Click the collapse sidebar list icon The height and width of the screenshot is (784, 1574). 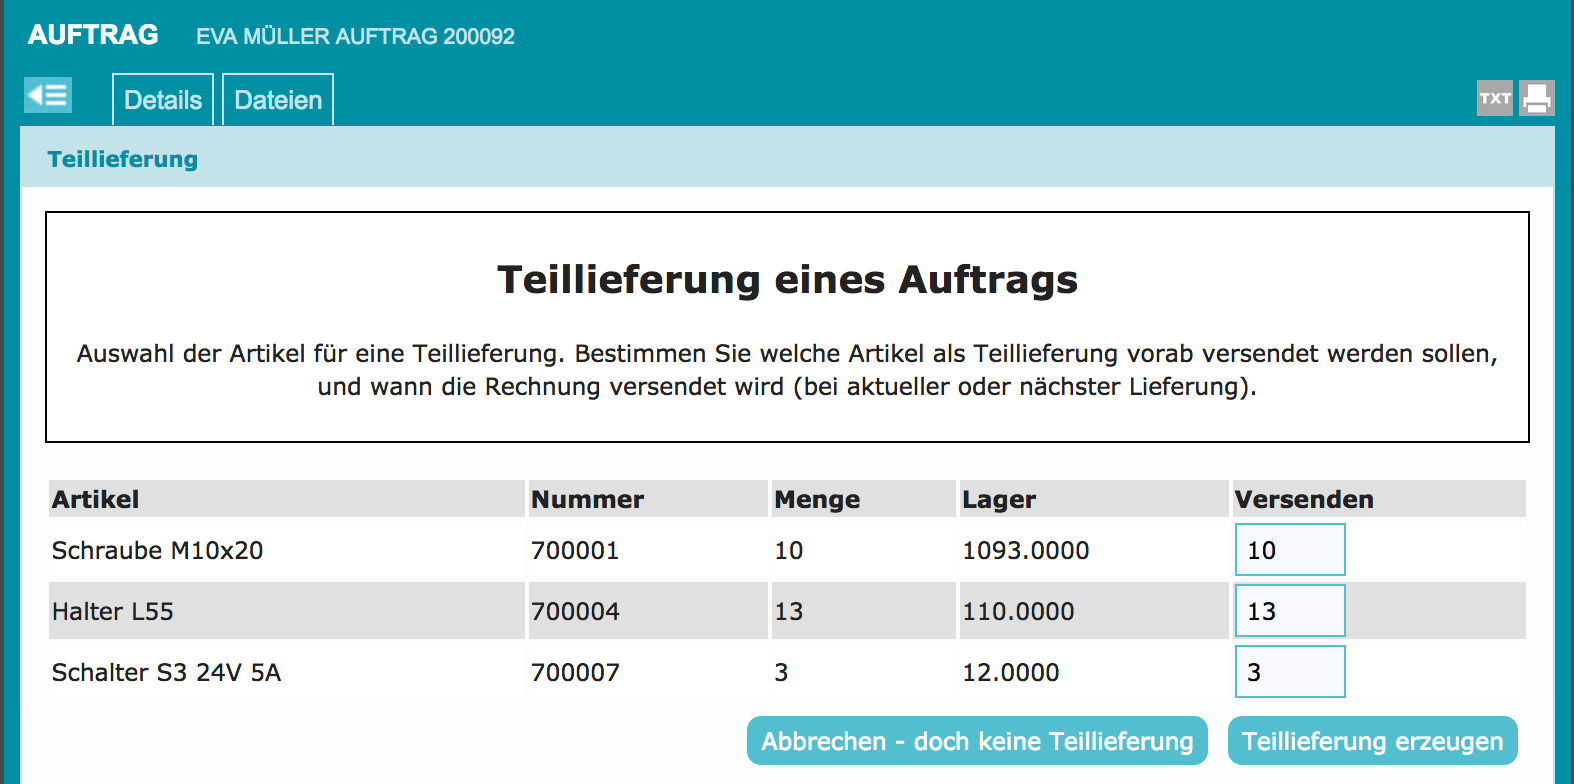[48, 96]
